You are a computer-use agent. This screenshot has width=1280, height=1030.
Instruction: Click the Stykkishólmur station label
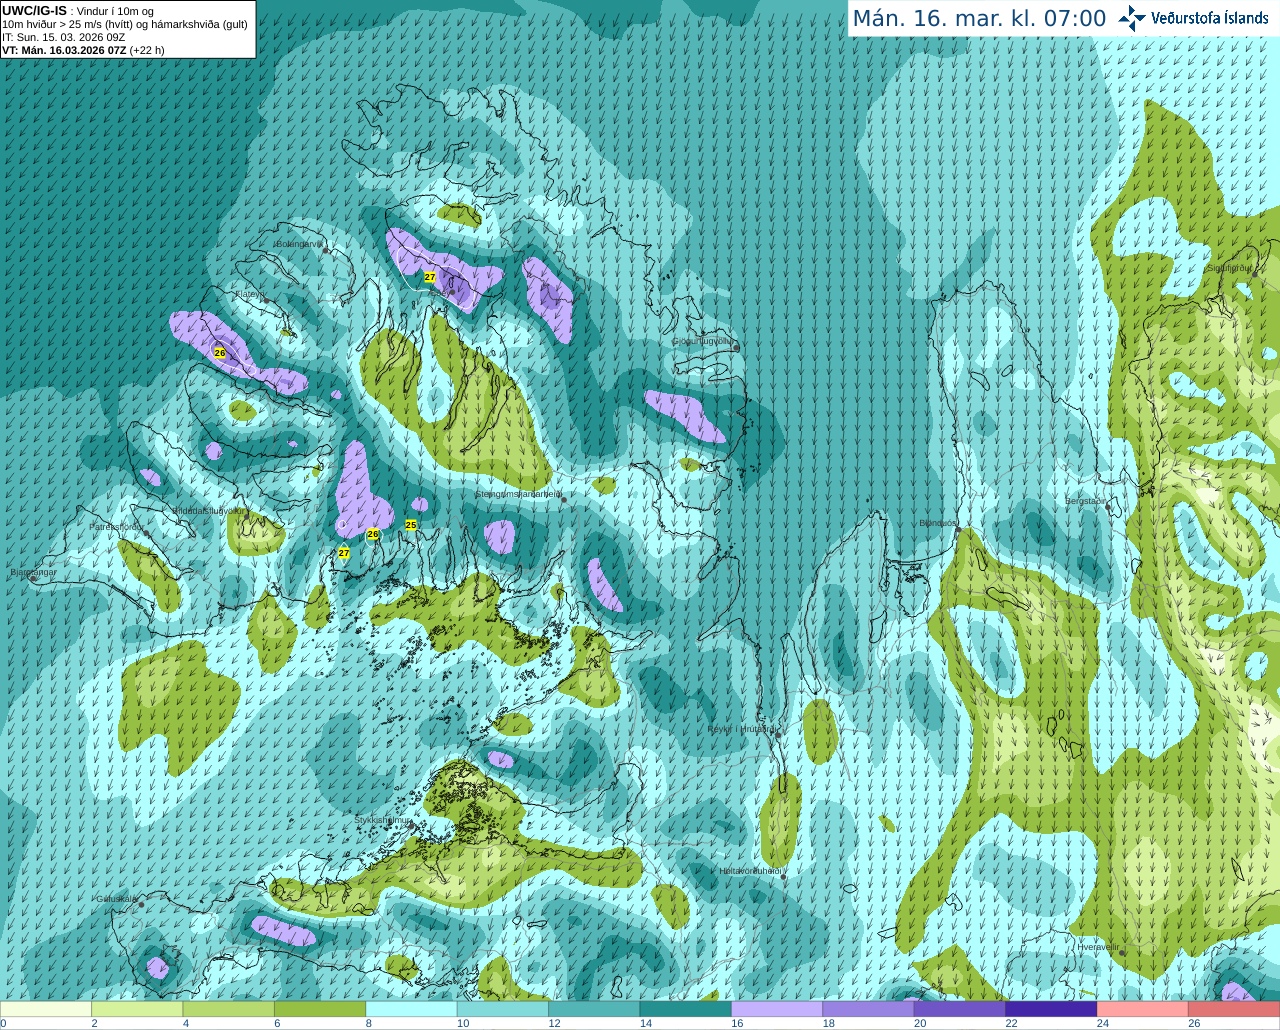click(383, 820)
